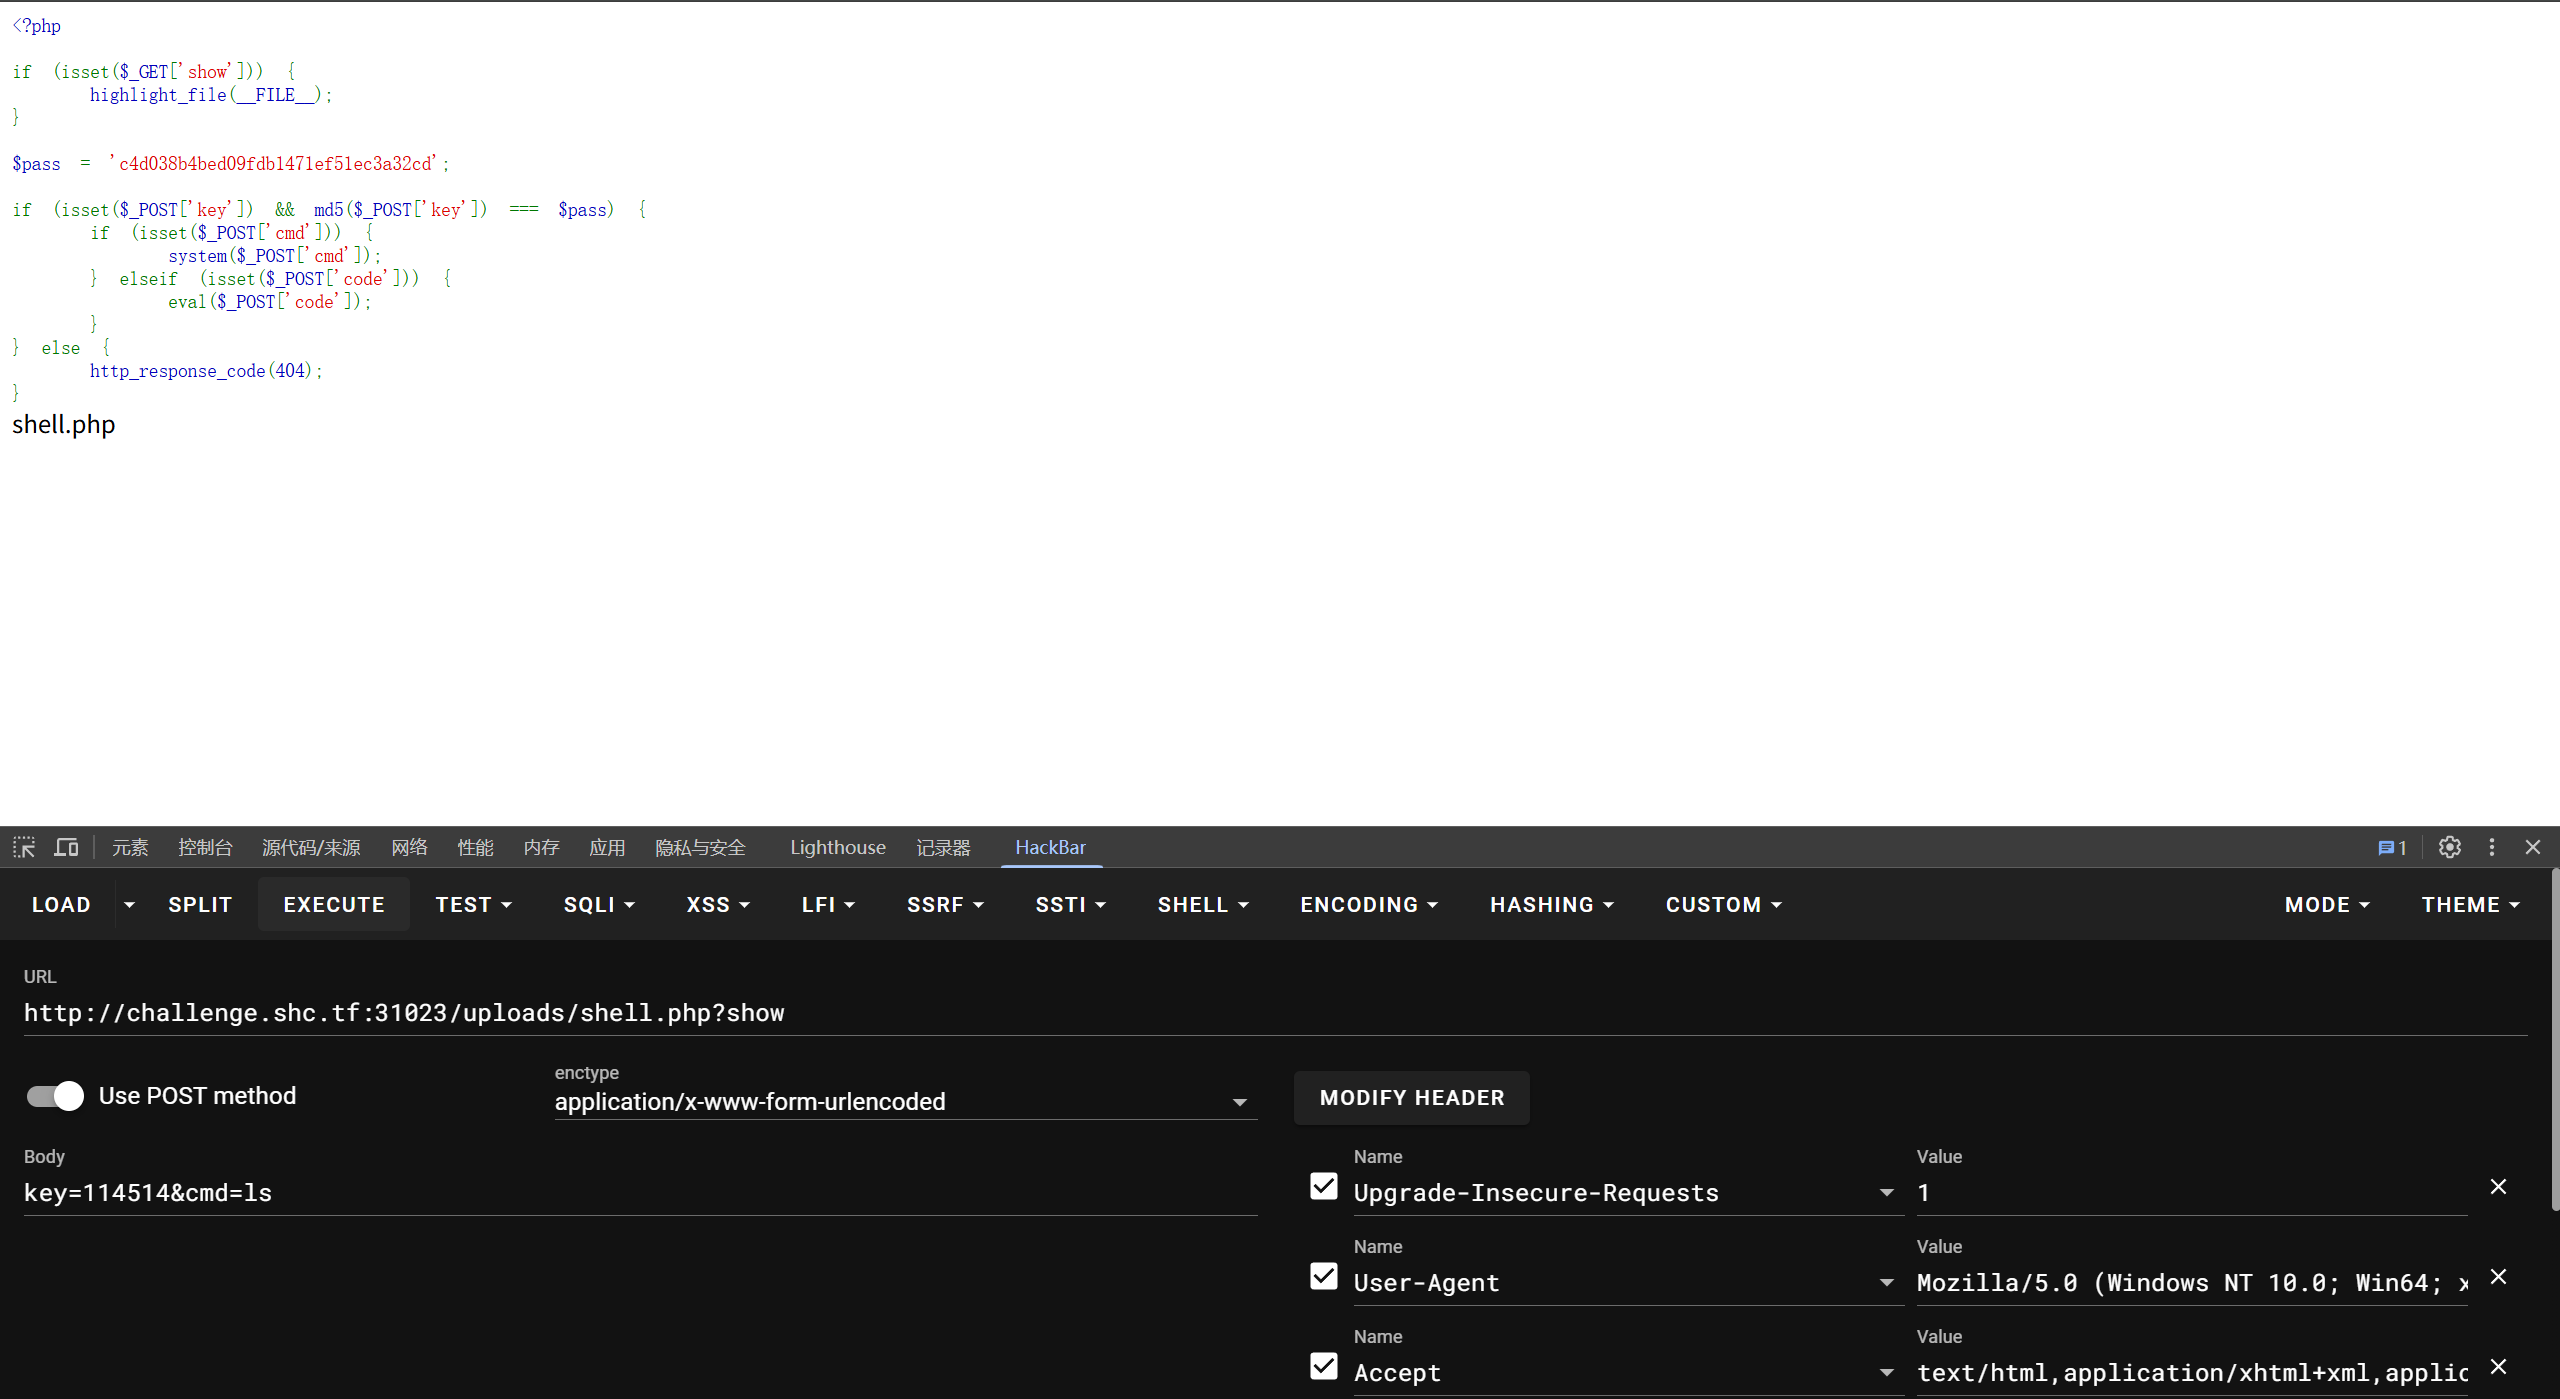Click the LOAD button

tap(61, 904)
